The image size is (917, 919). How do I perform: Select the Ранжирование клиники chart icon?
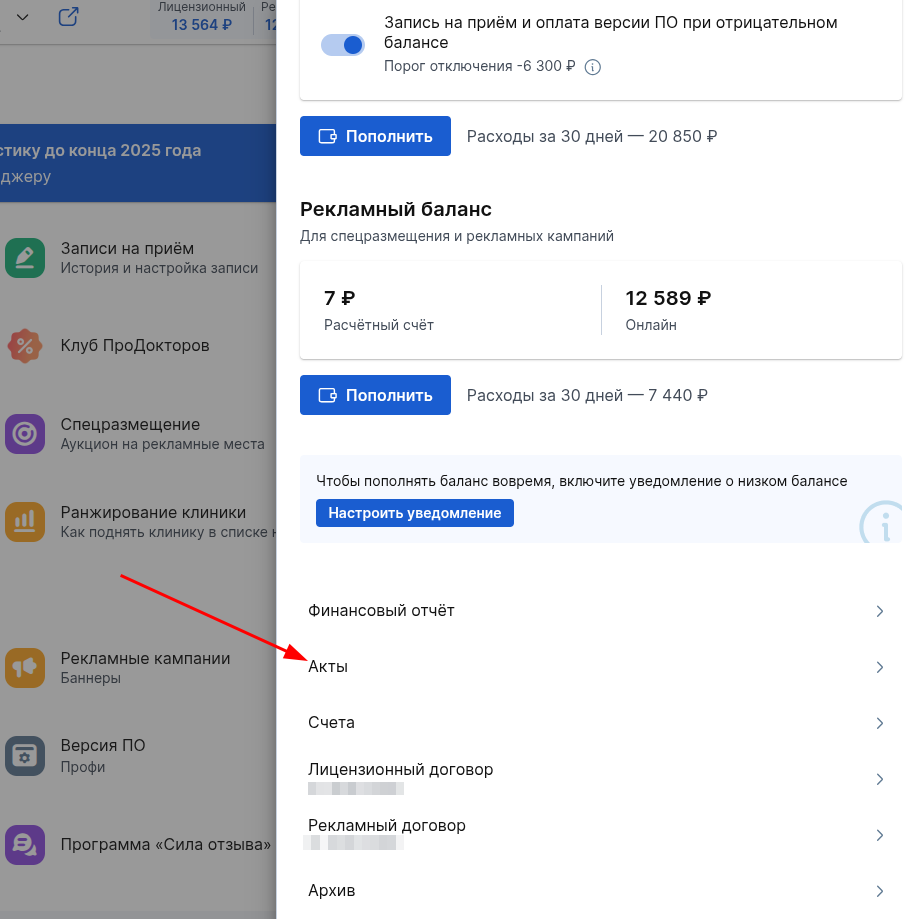25,522
